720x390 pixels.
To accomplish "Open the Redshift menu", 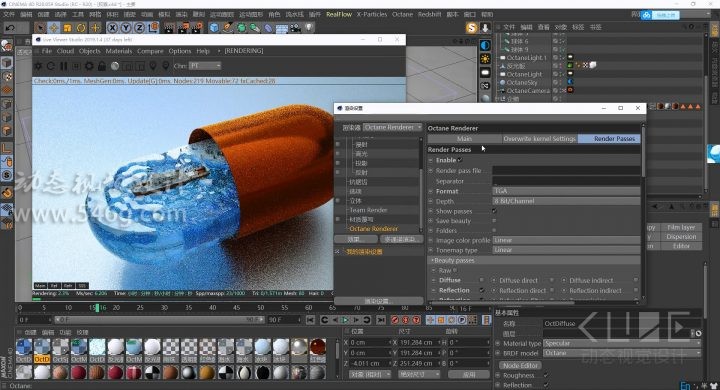I will (x=429, y=14).
